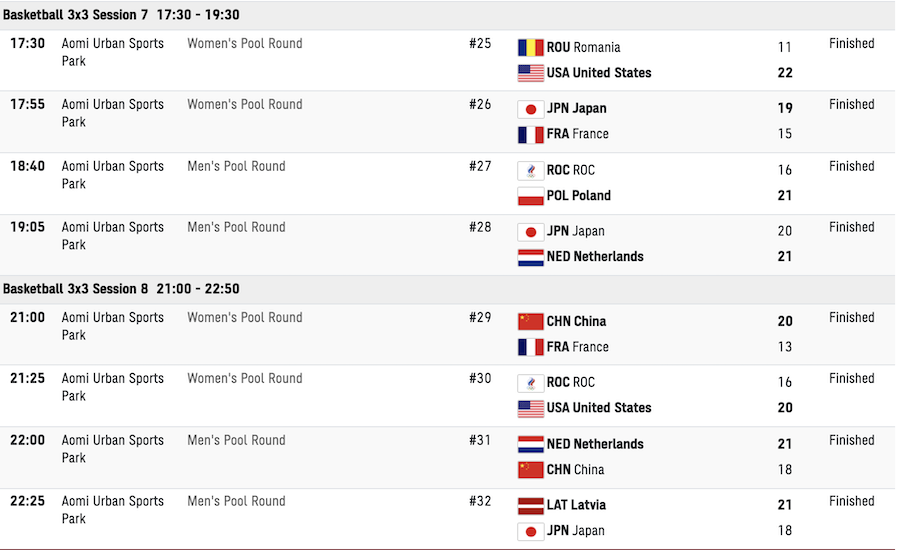This screenshot has width=900, height=550.
Task: Click the Latvia flag in match #32
Action: pyautogui.click(x=530, y=505)
